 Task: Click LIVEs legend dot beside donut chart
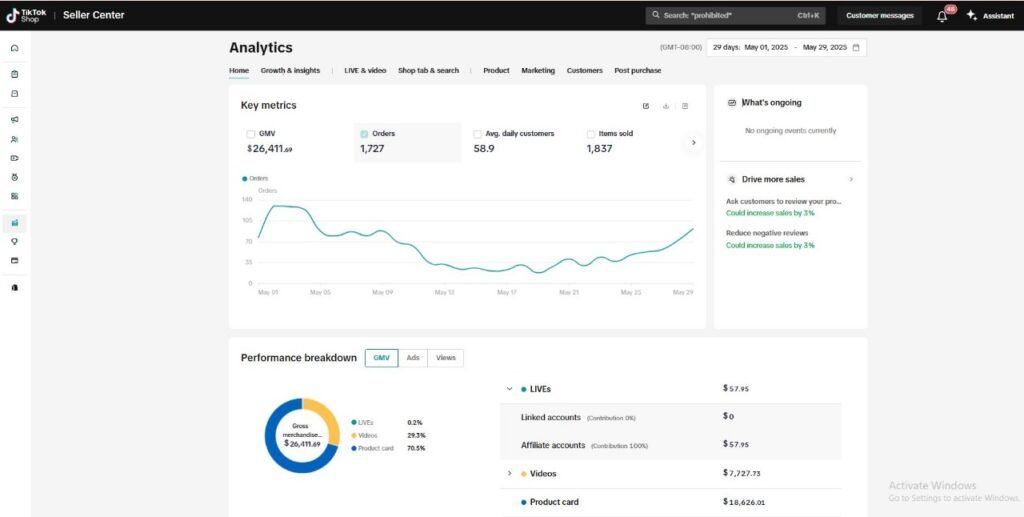(354, 422)
